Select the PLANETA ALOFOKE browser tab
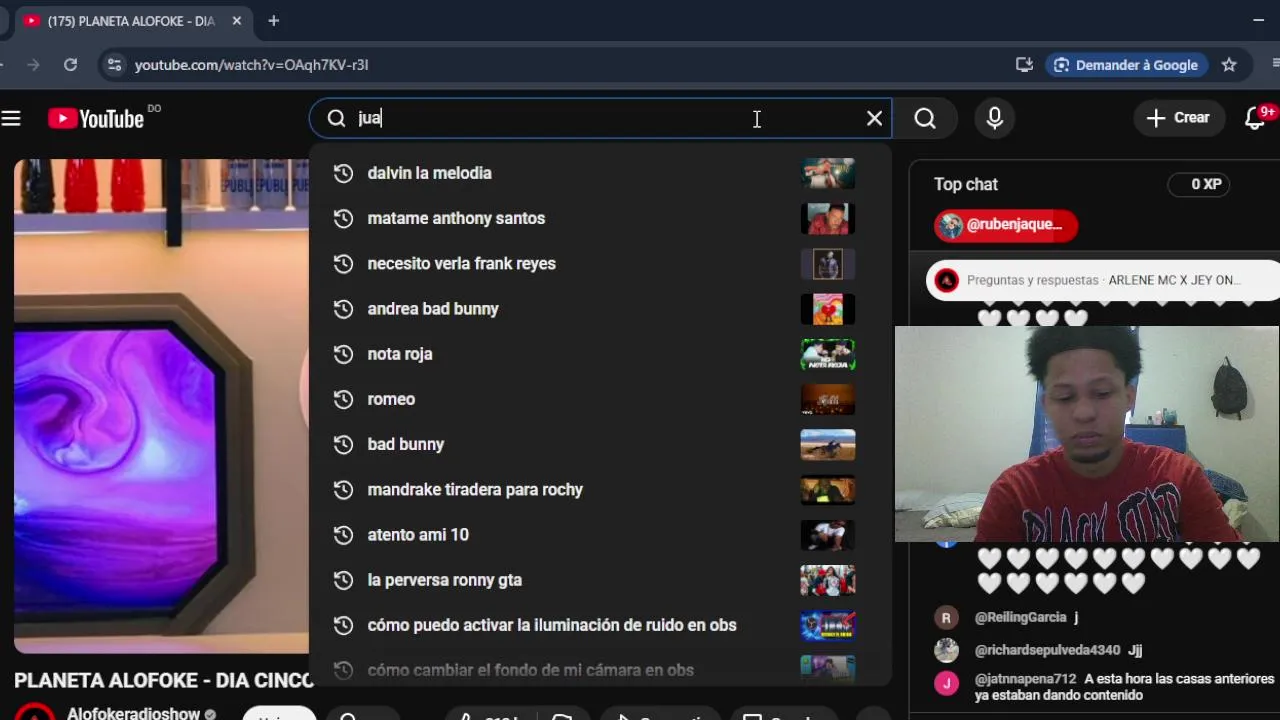 pos(133,21)
